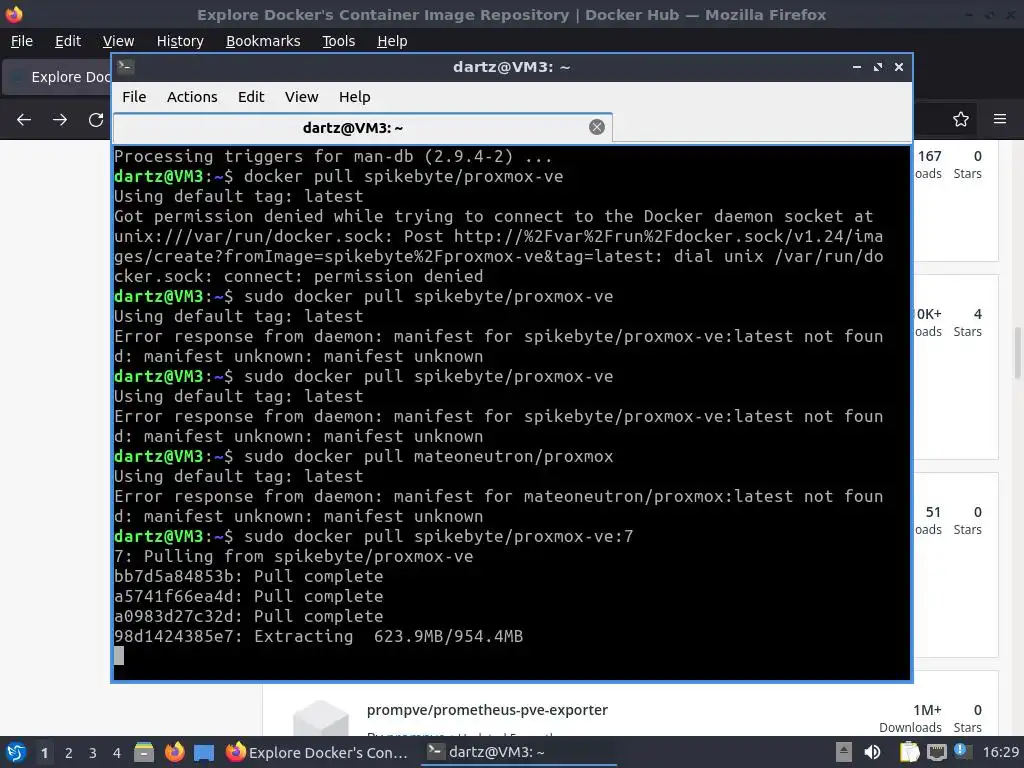The height and width of the screenshot is (768, 1024).
Task: Open the Firefox hamburger application menu
Action: click(1000, 119)
